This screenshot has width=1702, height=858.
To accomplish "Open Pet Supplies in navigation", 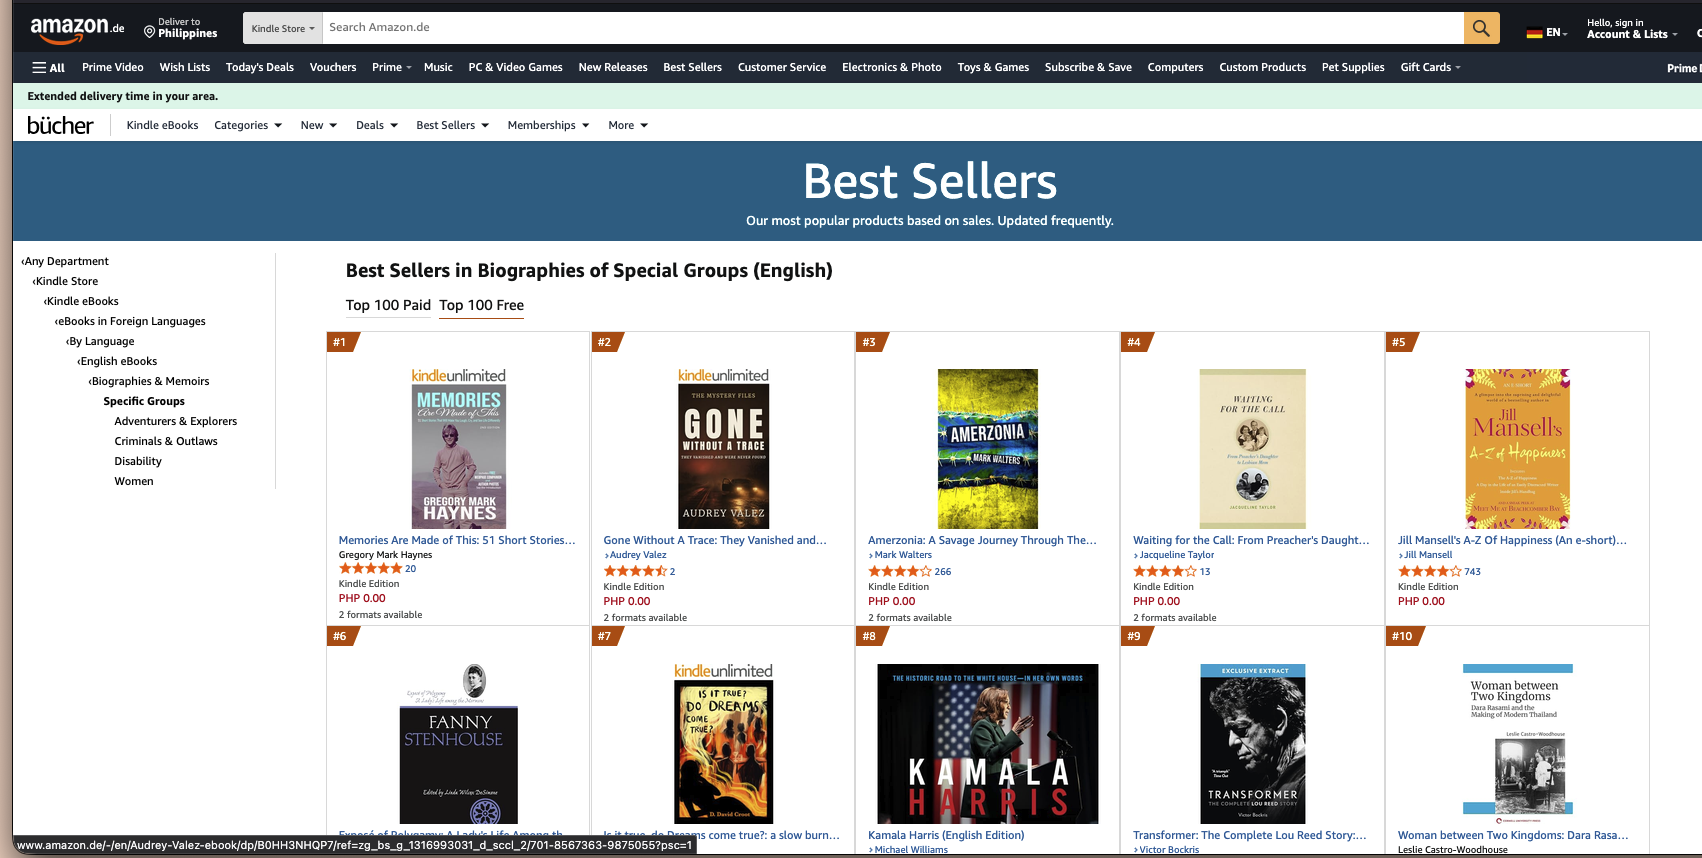I will [x=1353, y=67].
